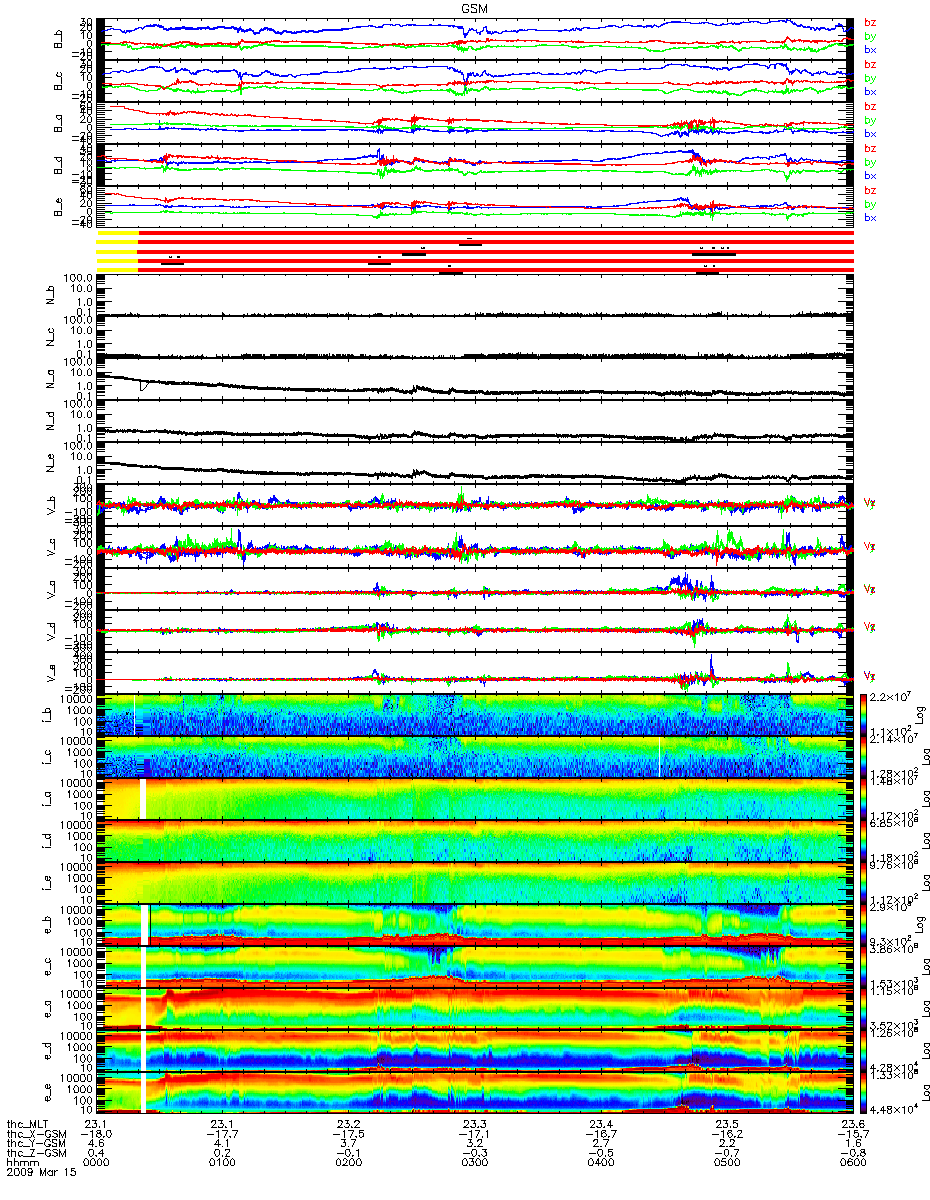930x1200 pixels.
Task: Click the velocity legend beside V_e panel
Action: (x=870, y=675)
